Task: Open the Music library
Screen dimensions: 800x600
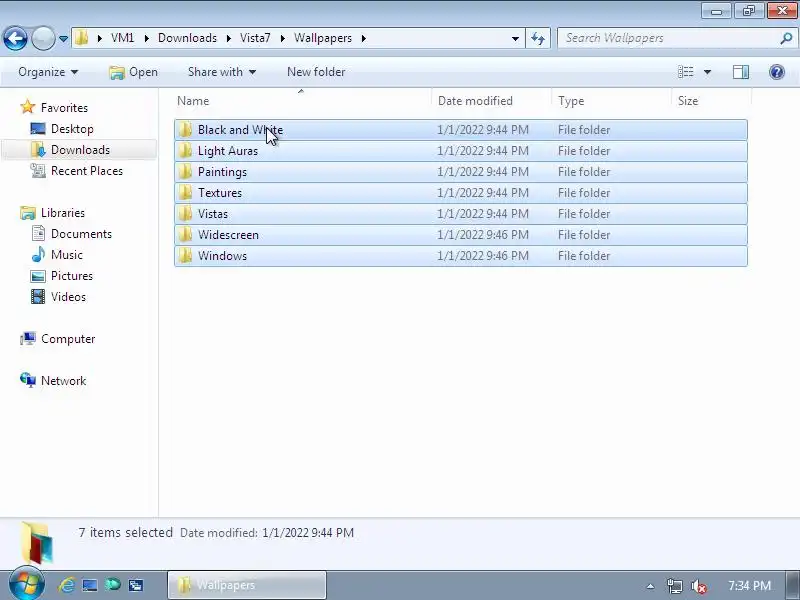Action: tap(66, 255)
